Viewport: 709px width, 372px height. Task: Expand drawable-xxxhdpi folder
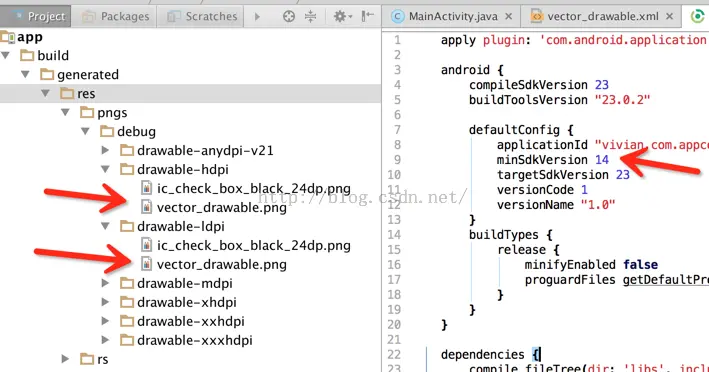105,340
